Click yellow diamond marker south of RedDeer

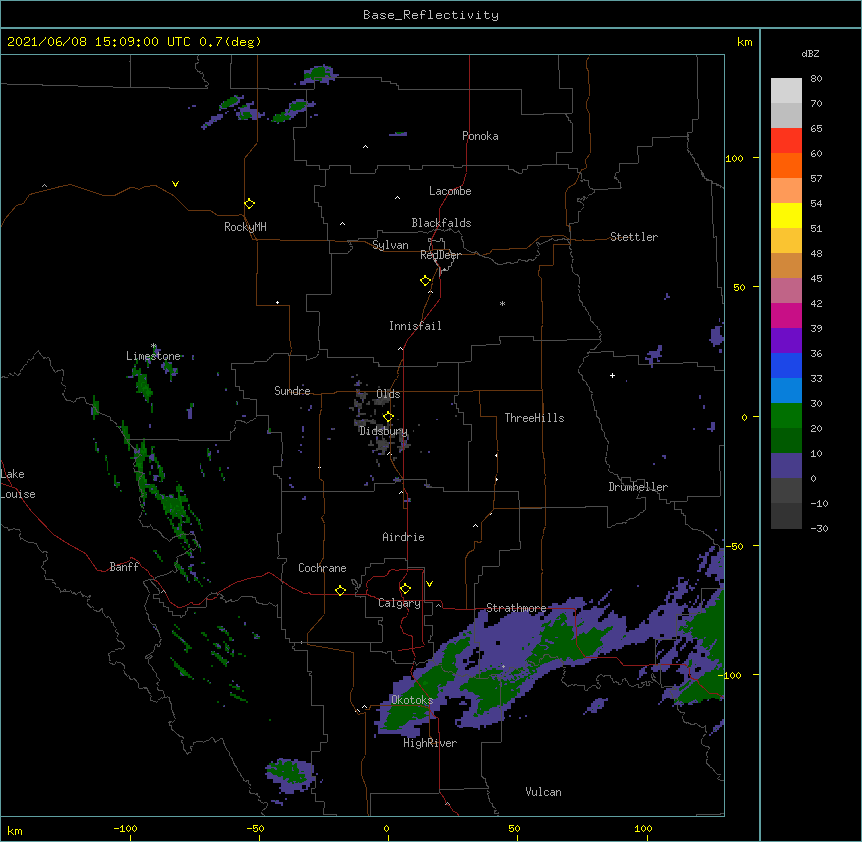[425, 281]
